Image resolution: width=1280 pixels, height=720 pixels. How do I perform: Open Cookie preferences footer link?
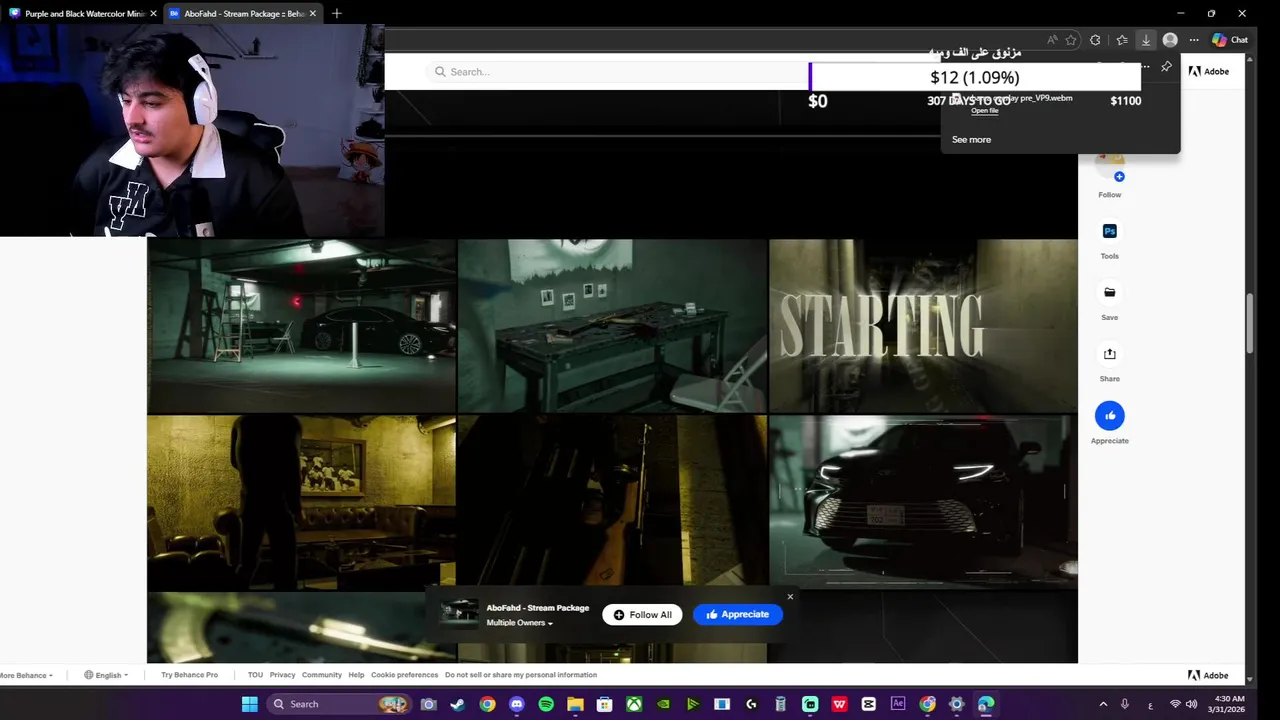tap(404, 675)
